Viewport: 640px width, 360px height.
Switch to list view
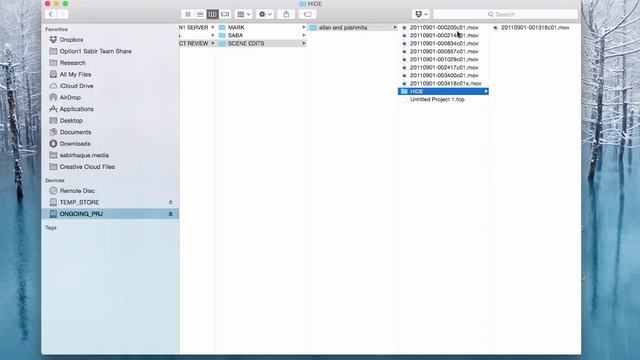[200, 14]
